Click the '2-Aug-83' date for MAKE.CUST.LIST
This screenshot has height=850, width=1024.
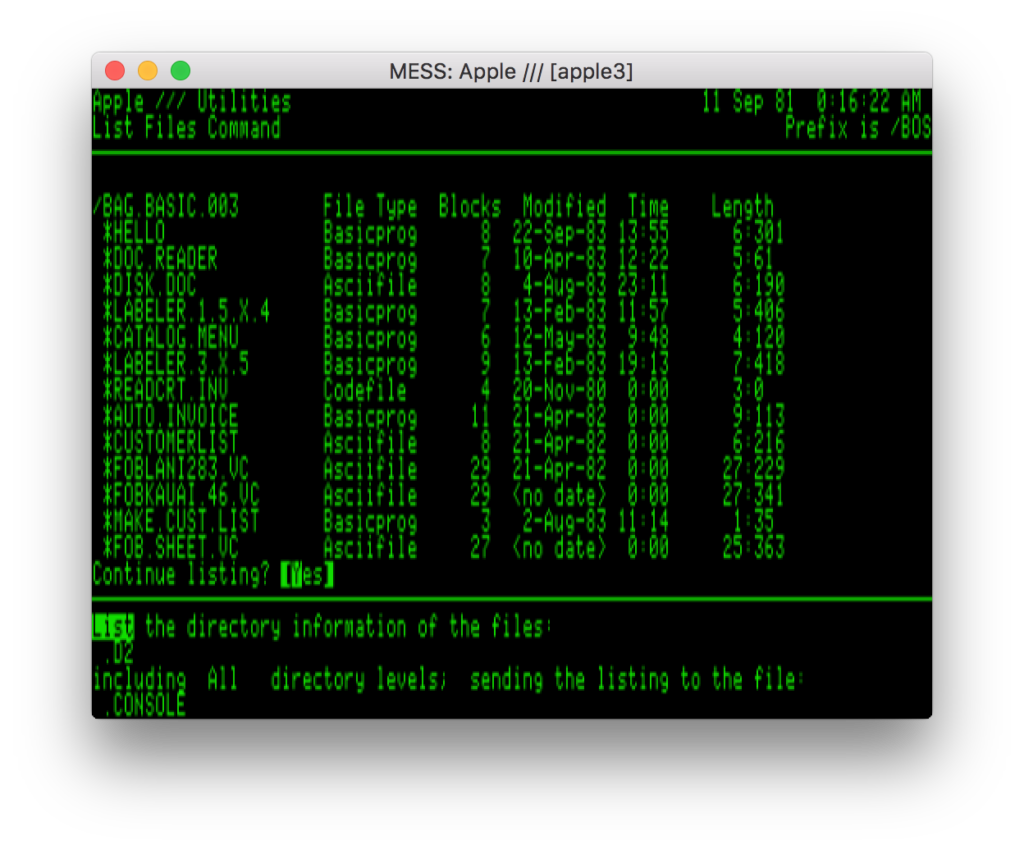tap(564, 522)
